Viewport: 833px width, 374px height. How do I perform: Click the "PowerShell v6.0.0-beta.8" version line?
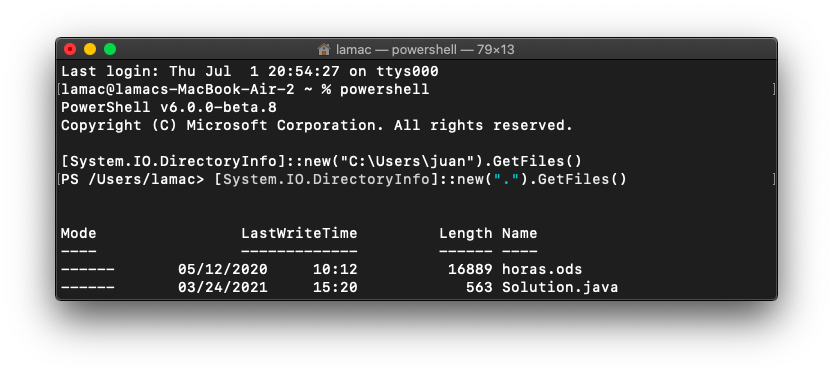(169, 107)
